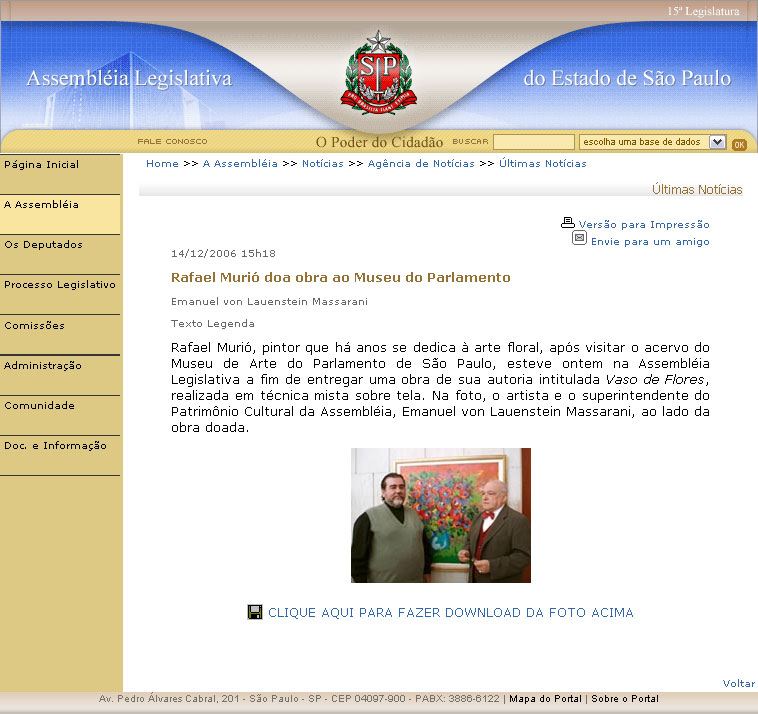Open Sobre o Portal footer link
This screenshot has height=714, width=758.
click(625, 699)
